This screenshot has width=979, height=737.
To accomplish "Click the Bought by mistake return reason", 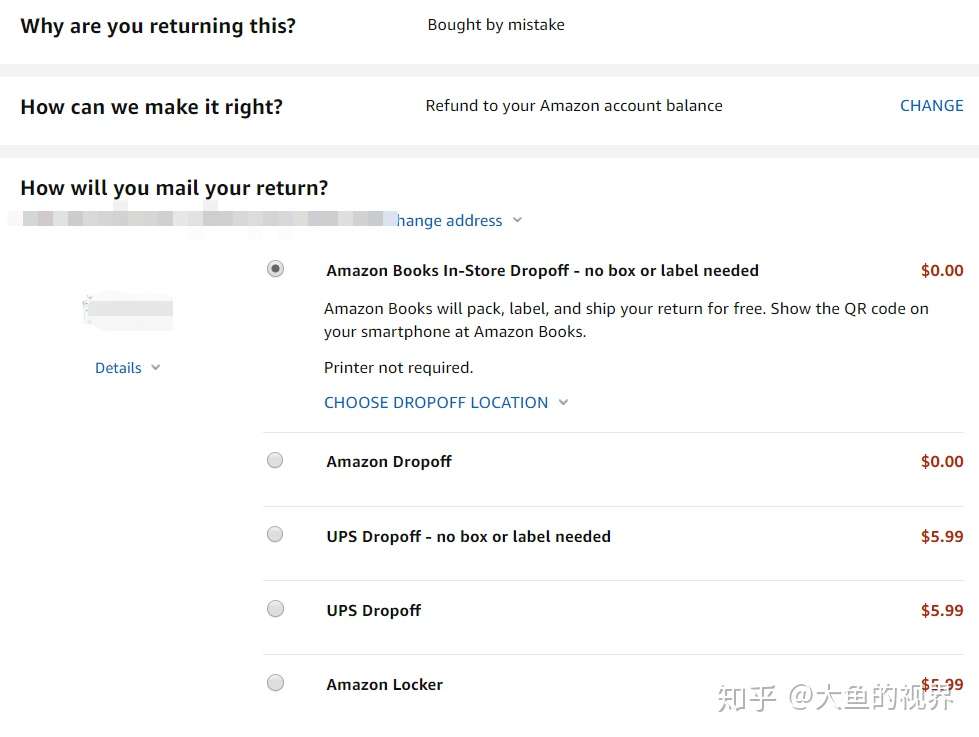I will (x=496, y=24).
